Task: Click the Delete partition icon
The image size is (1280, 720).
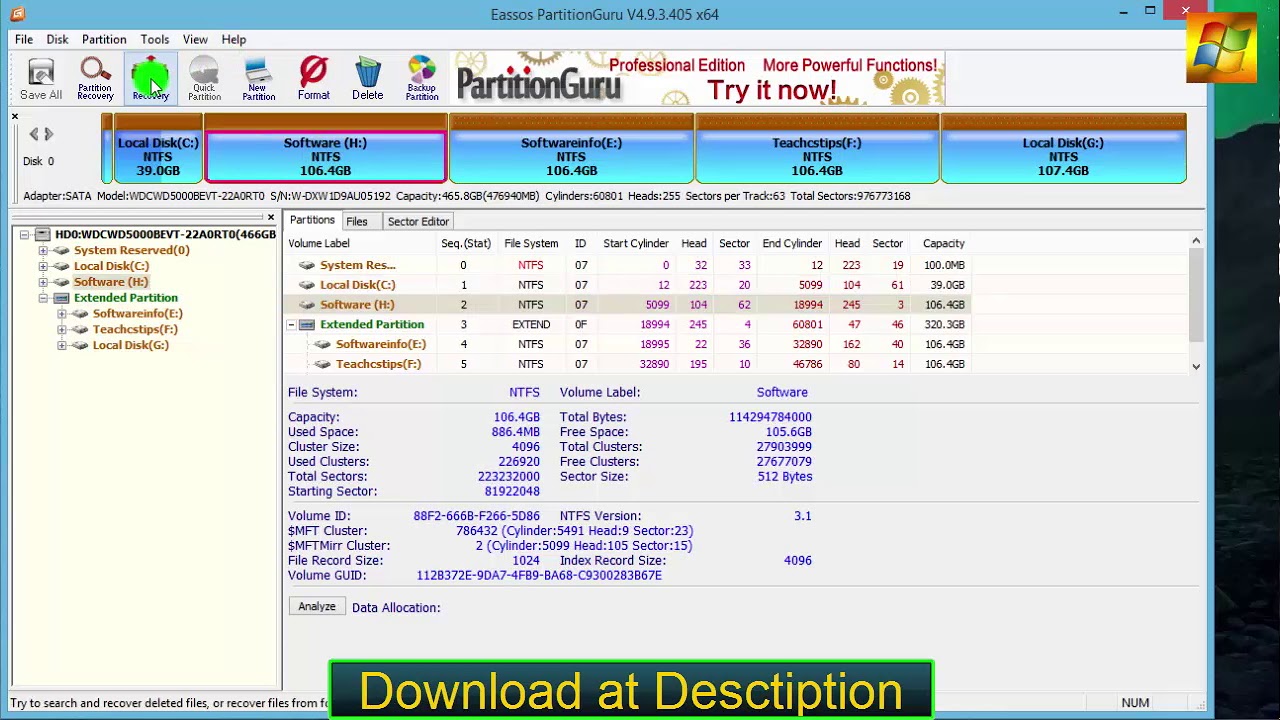Action: click(x=367, y=79)
